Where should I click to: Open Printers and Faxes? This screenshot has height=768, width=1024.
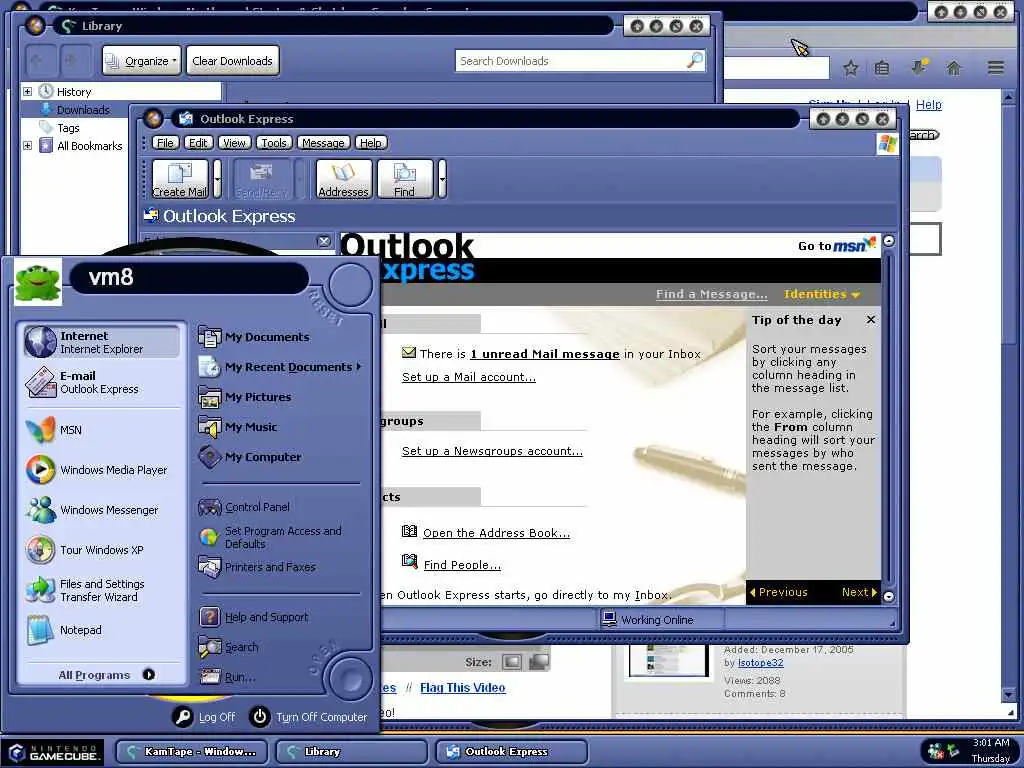point(257,567)
